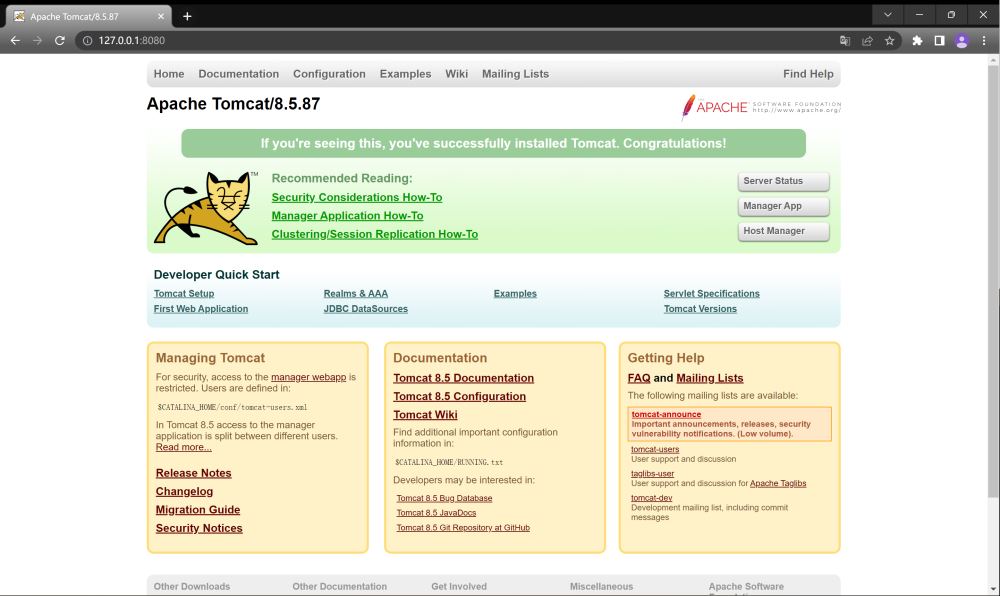Open Configuration in the navigation bar
This screenshot has width=1000, height=596.
329,74
